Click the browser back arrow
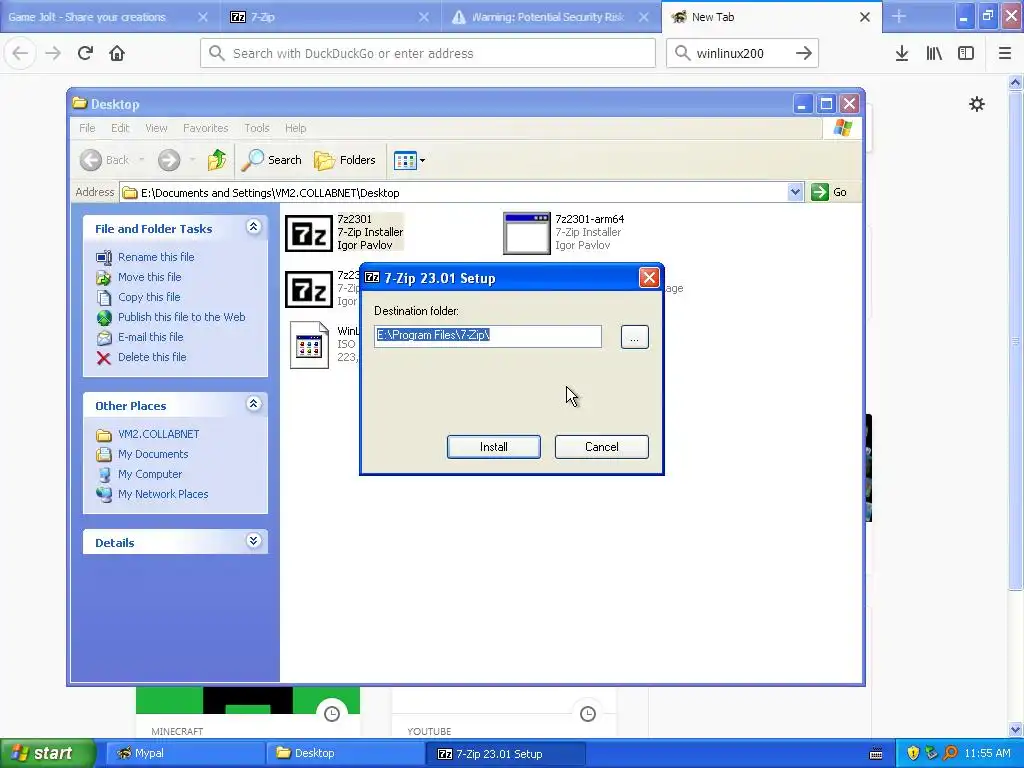The height and width of the screenshot is (768, 1024). [x=20, y=53]
